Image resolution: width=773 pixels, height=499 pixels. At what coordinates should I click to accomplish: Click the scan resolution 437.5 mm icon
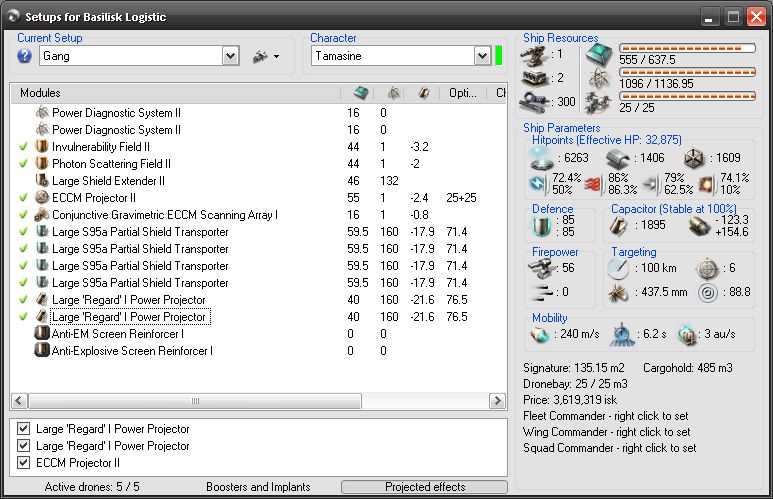click(x=618, y=293)
